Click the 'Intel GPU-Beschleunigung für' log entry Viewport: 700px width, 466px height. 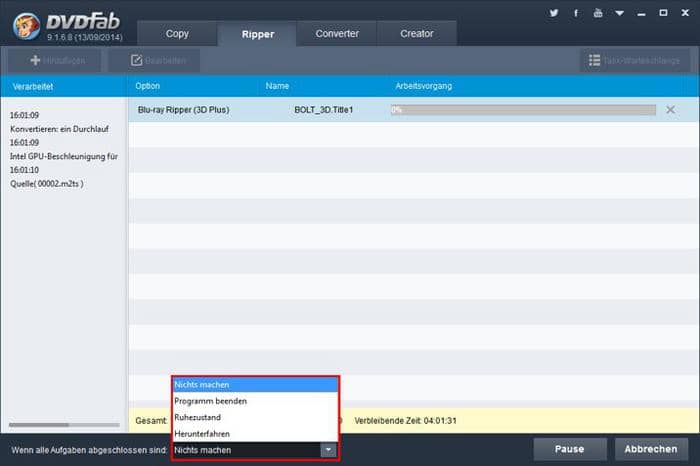[x=64, y=156]
